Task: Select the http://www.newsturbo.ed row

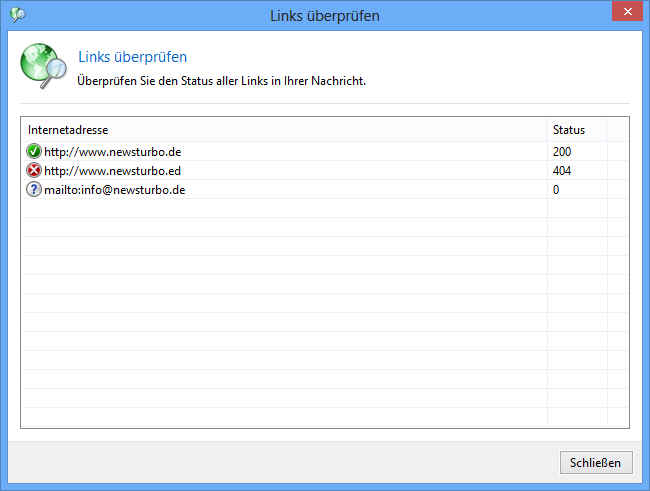Action: (325, 170)
